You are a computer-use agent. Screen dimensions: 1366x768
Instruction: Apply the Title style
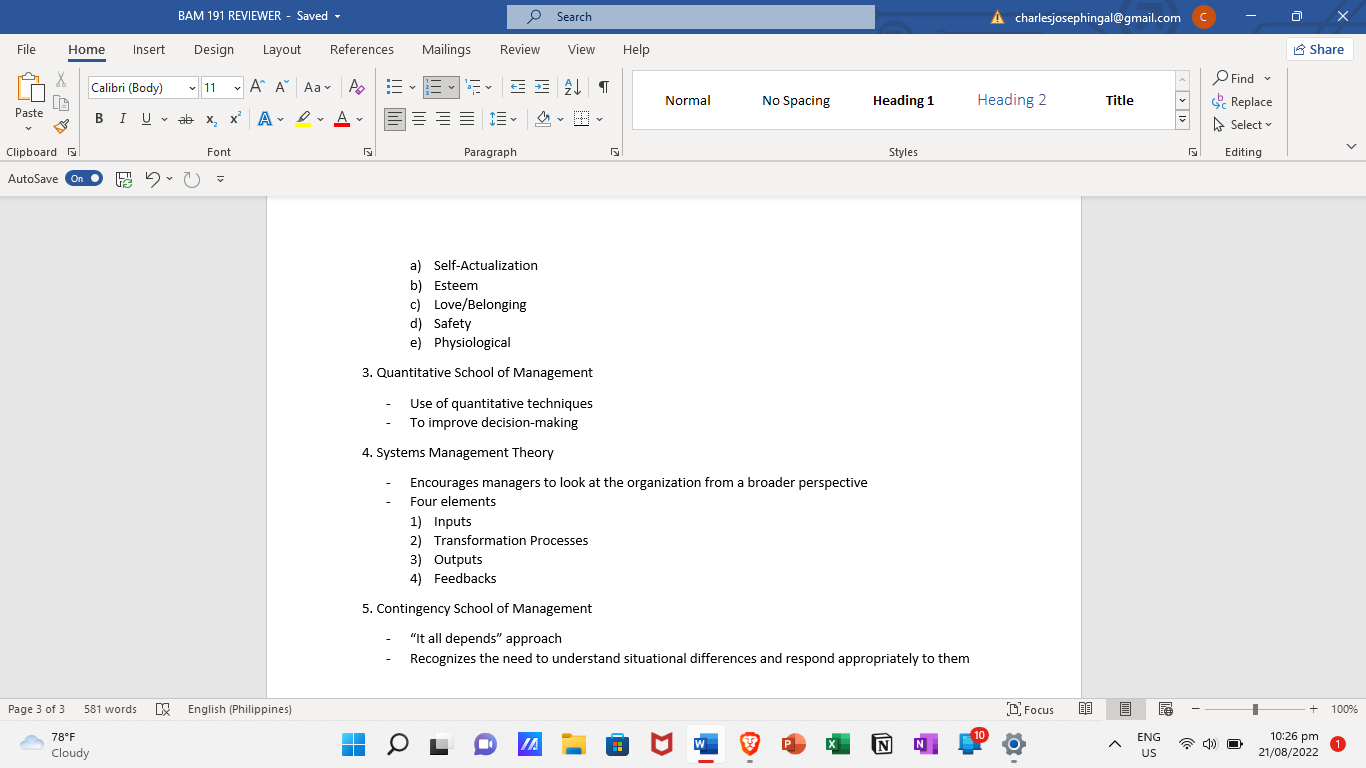click(1119, 100)
